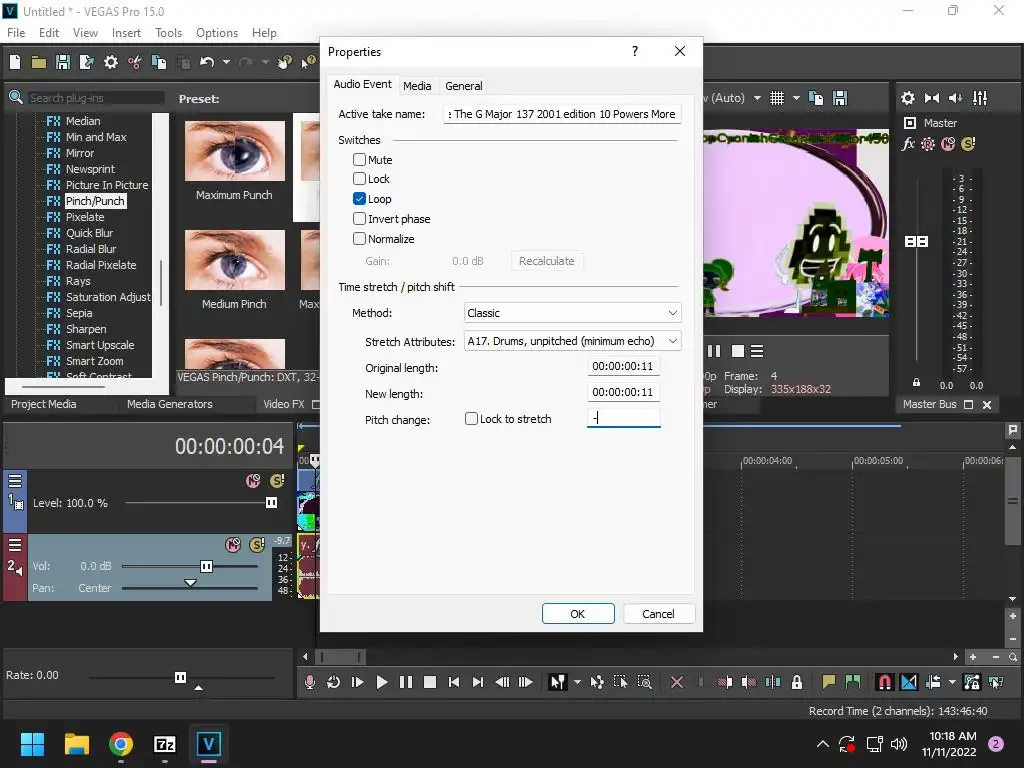This screenshot has height=768, width=1024.
Task: Toggle Master bus Solo icon
Action: point(968,144)
